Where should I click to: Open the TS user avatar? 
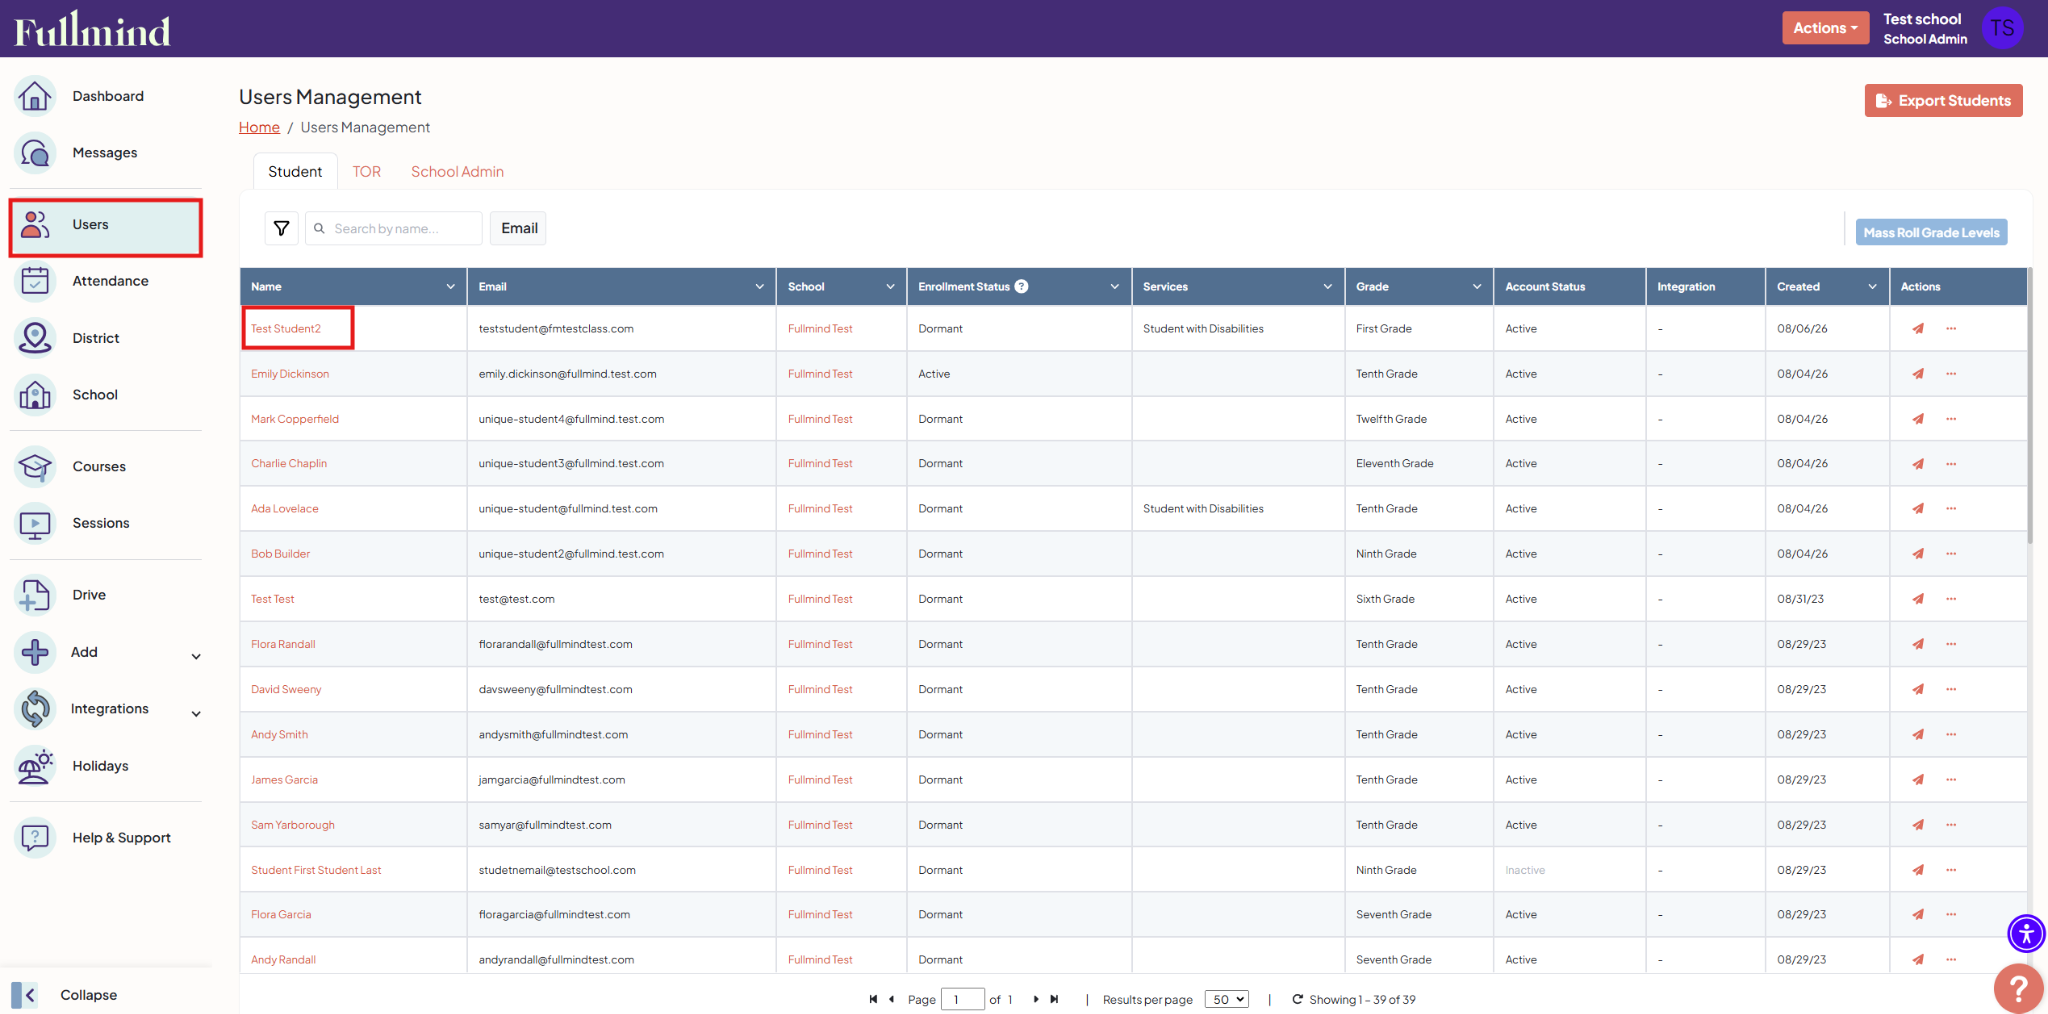pos(2002,28)
